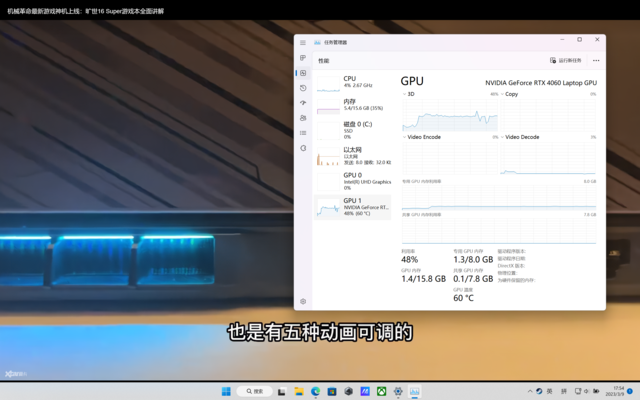Open the Startup apps page icon

(x=303, y=103)
